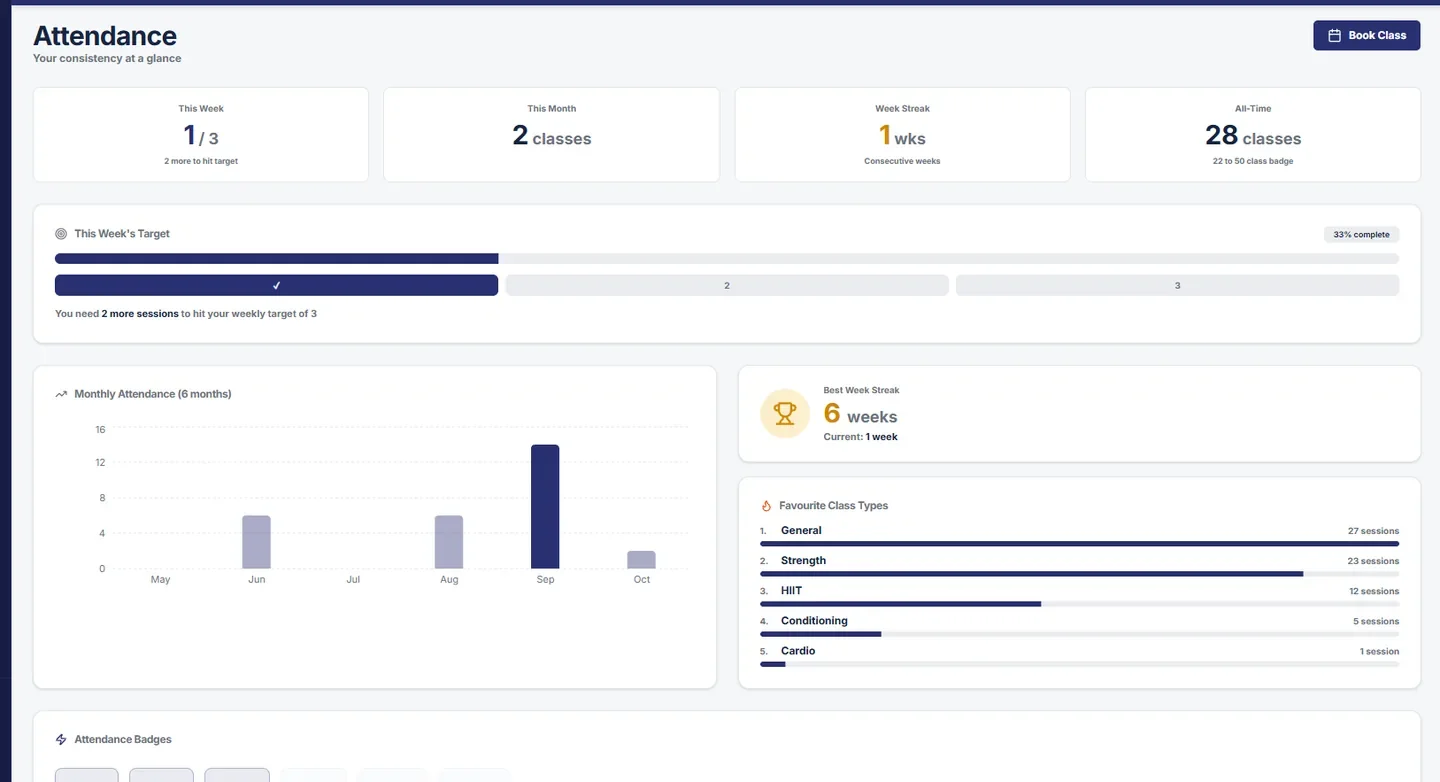Image resolution: width=1440 pixels, height=782 pixels.
Task: Select the Cardio class type row
Action: 1079,656
